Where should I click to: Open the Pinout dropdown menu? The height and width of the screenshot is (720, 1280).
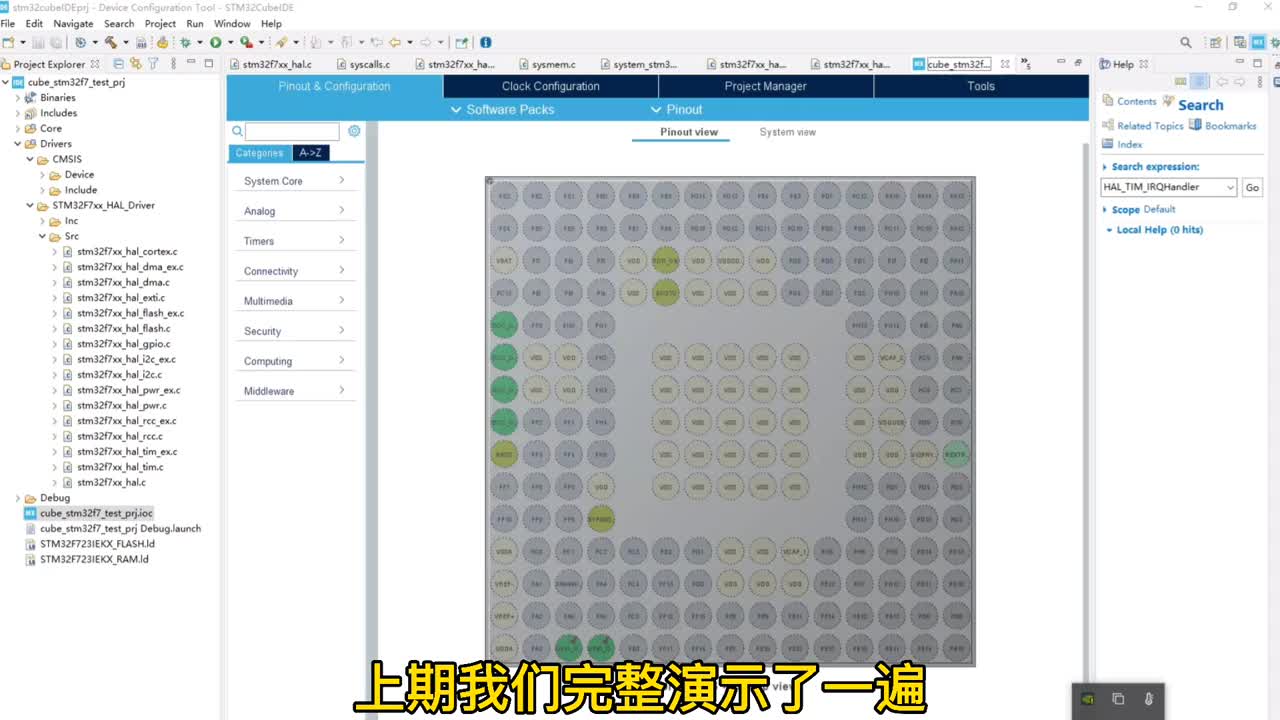(677, 110)
